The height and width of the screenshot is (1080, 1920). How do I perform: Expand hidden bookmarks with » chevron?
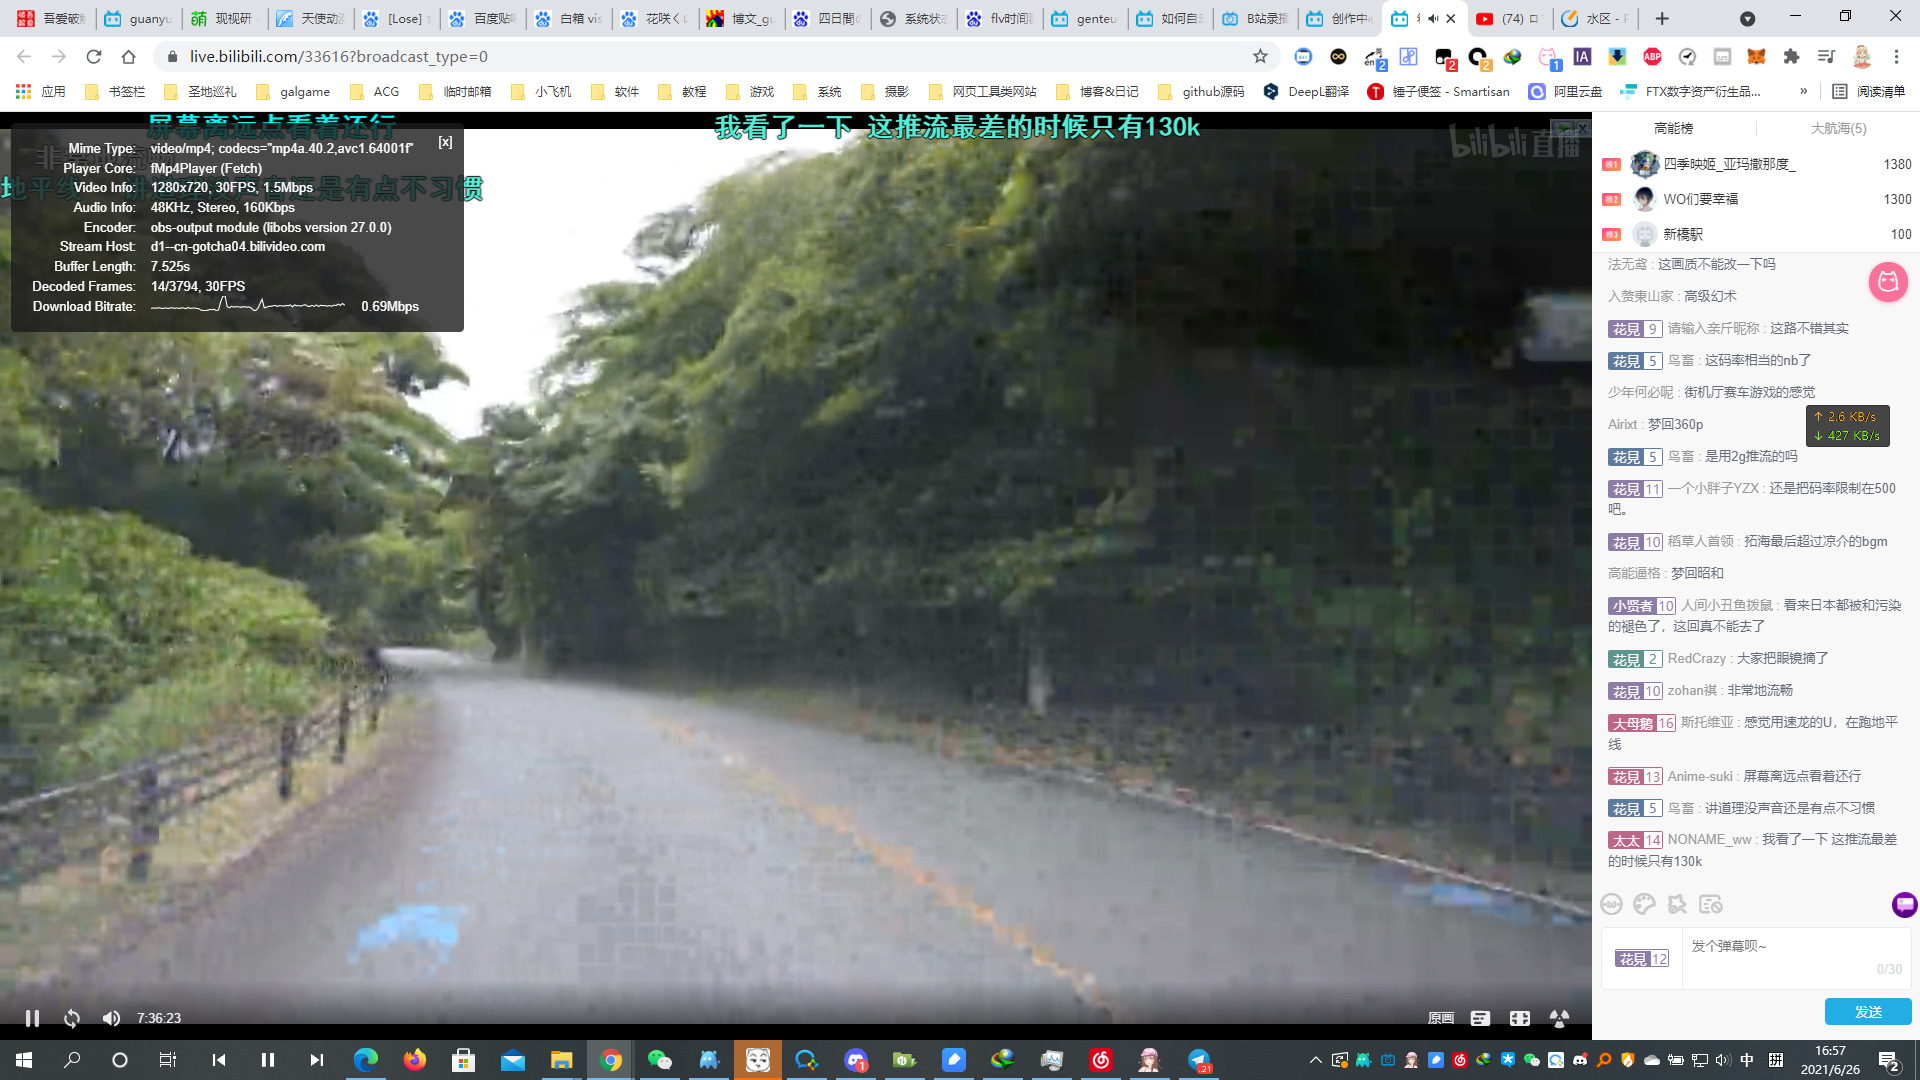click(x=1803, y=91)
